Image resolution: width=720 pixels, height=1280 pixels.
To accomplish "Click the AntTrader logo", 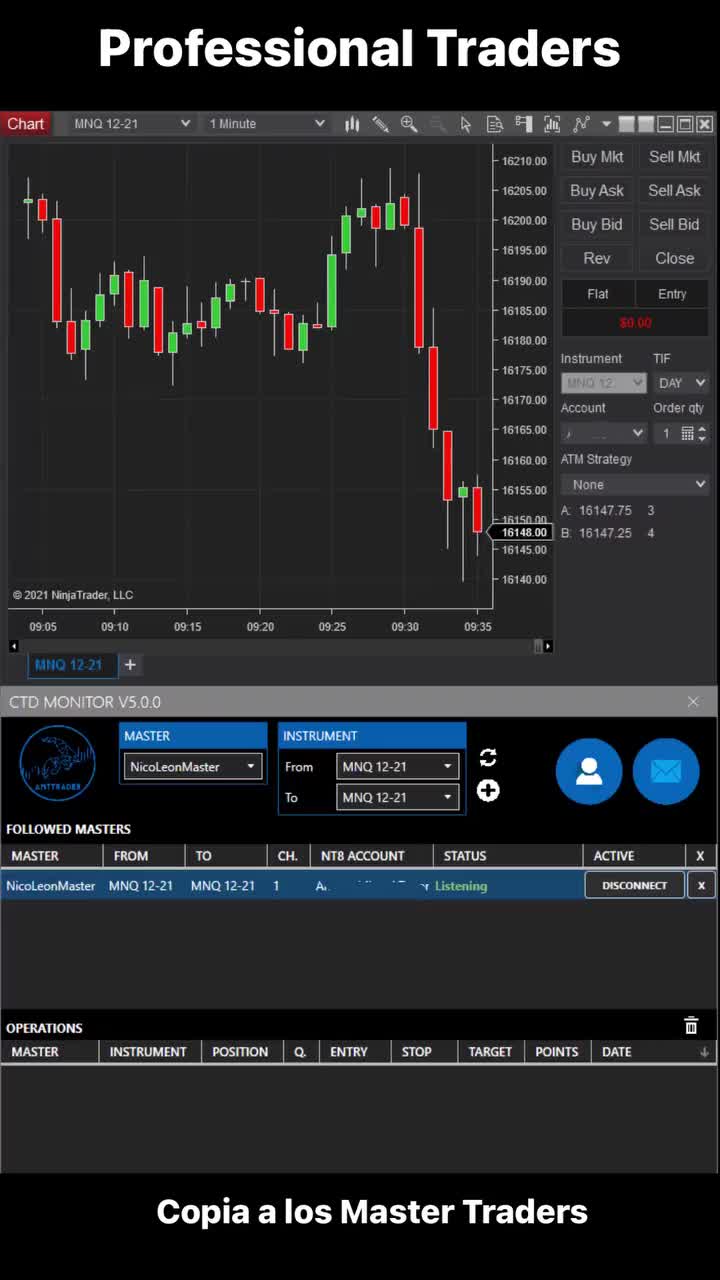I will (x=58, y=763).
